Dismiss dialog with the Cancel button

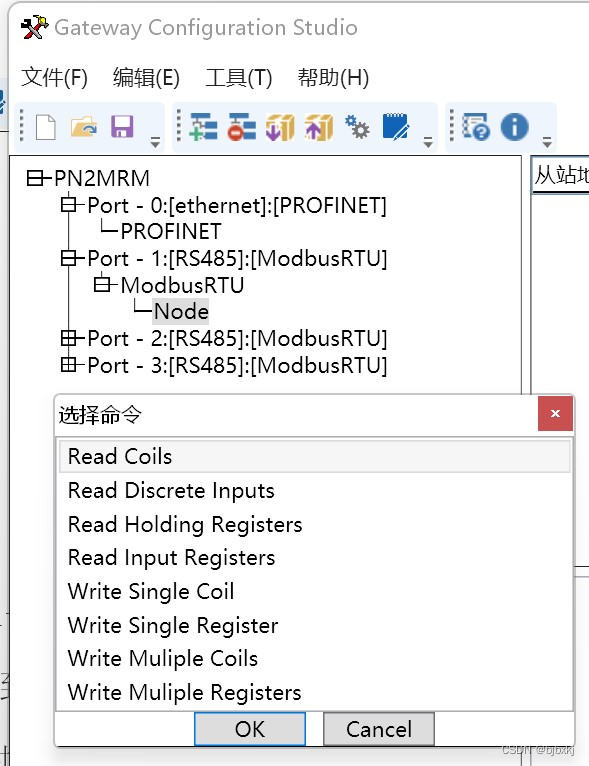(x=379, y=729)
